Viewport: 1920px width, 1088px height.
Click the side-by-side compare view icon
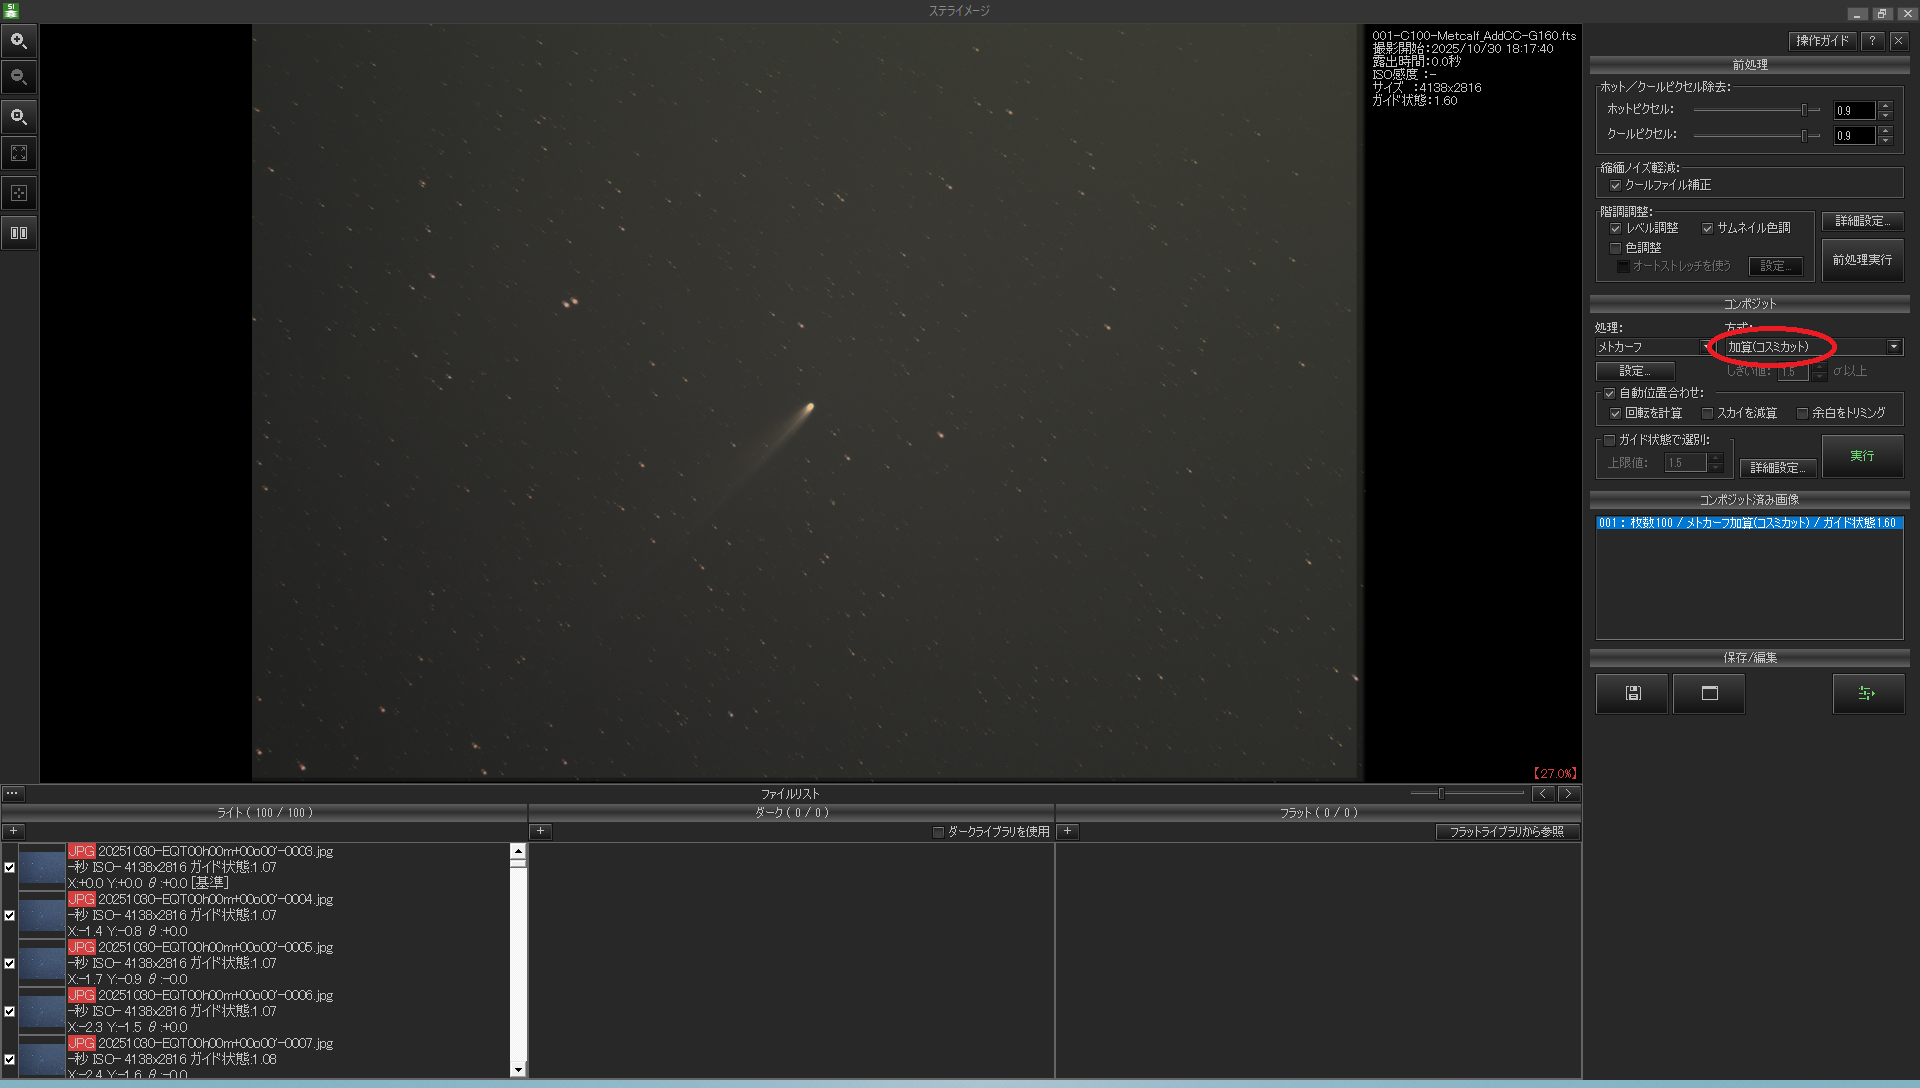coord(19,233)
